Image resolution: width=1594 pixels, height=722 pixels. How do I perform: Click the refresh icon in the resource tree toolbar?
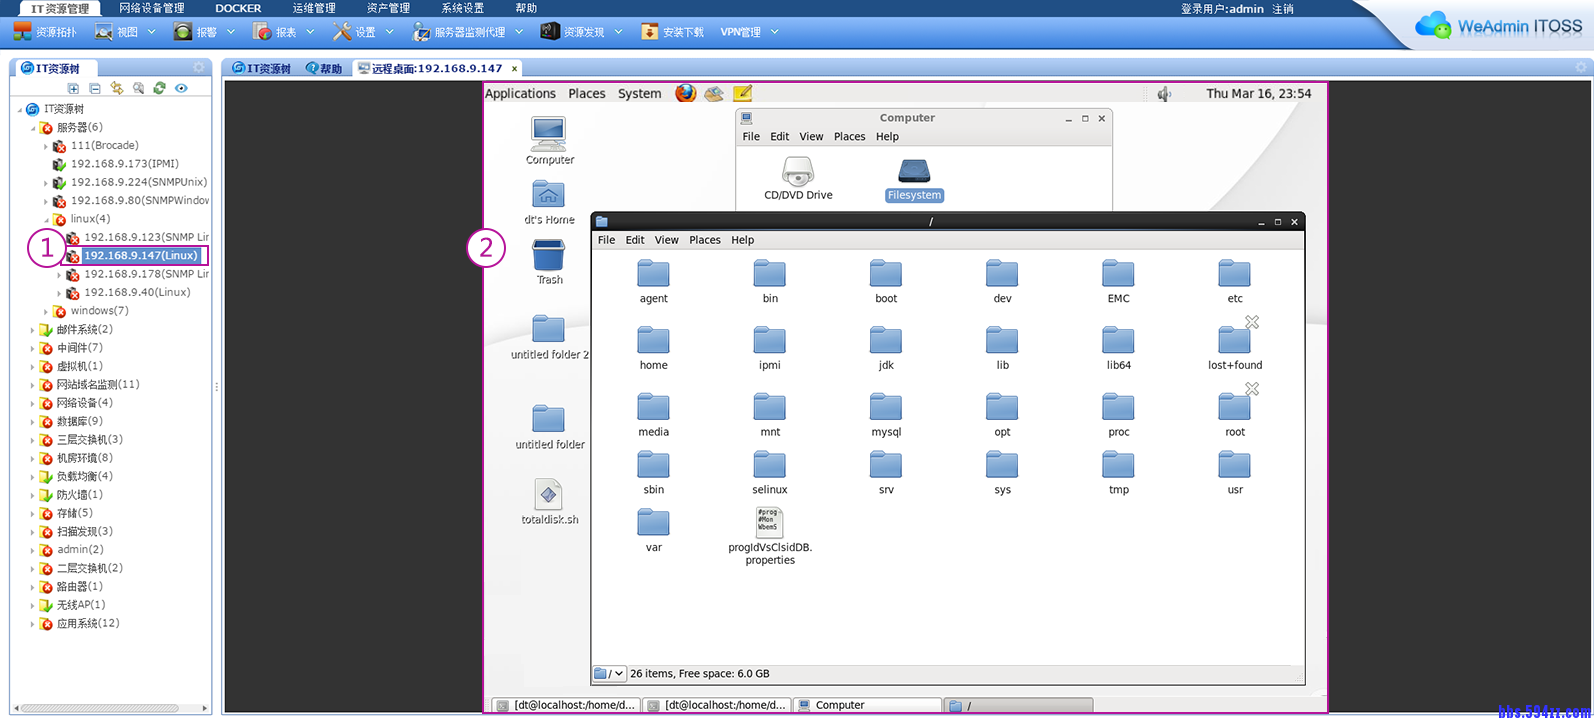pyautogui.click(x=159, y=89)
